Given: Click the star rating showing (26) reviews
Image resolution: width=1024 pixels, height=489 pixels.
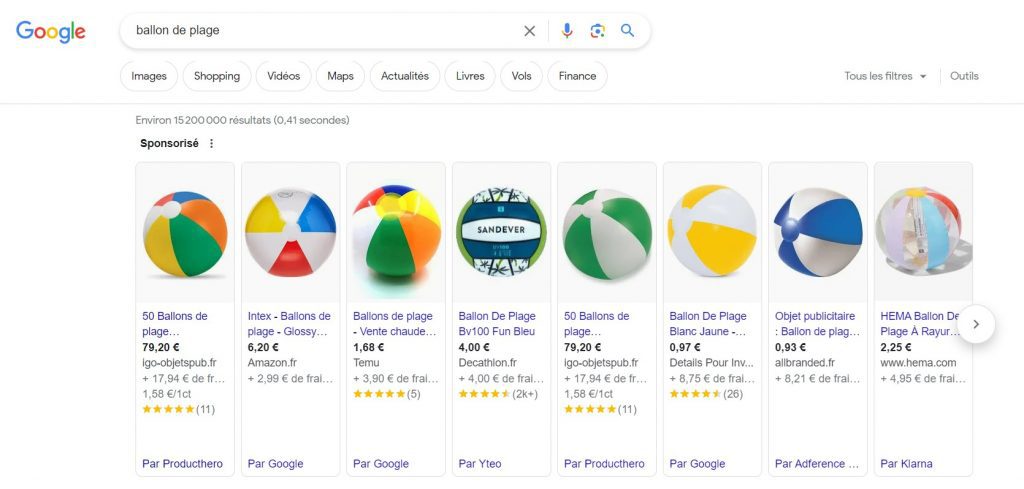Looking at the screenshot, I should point(706,394).
